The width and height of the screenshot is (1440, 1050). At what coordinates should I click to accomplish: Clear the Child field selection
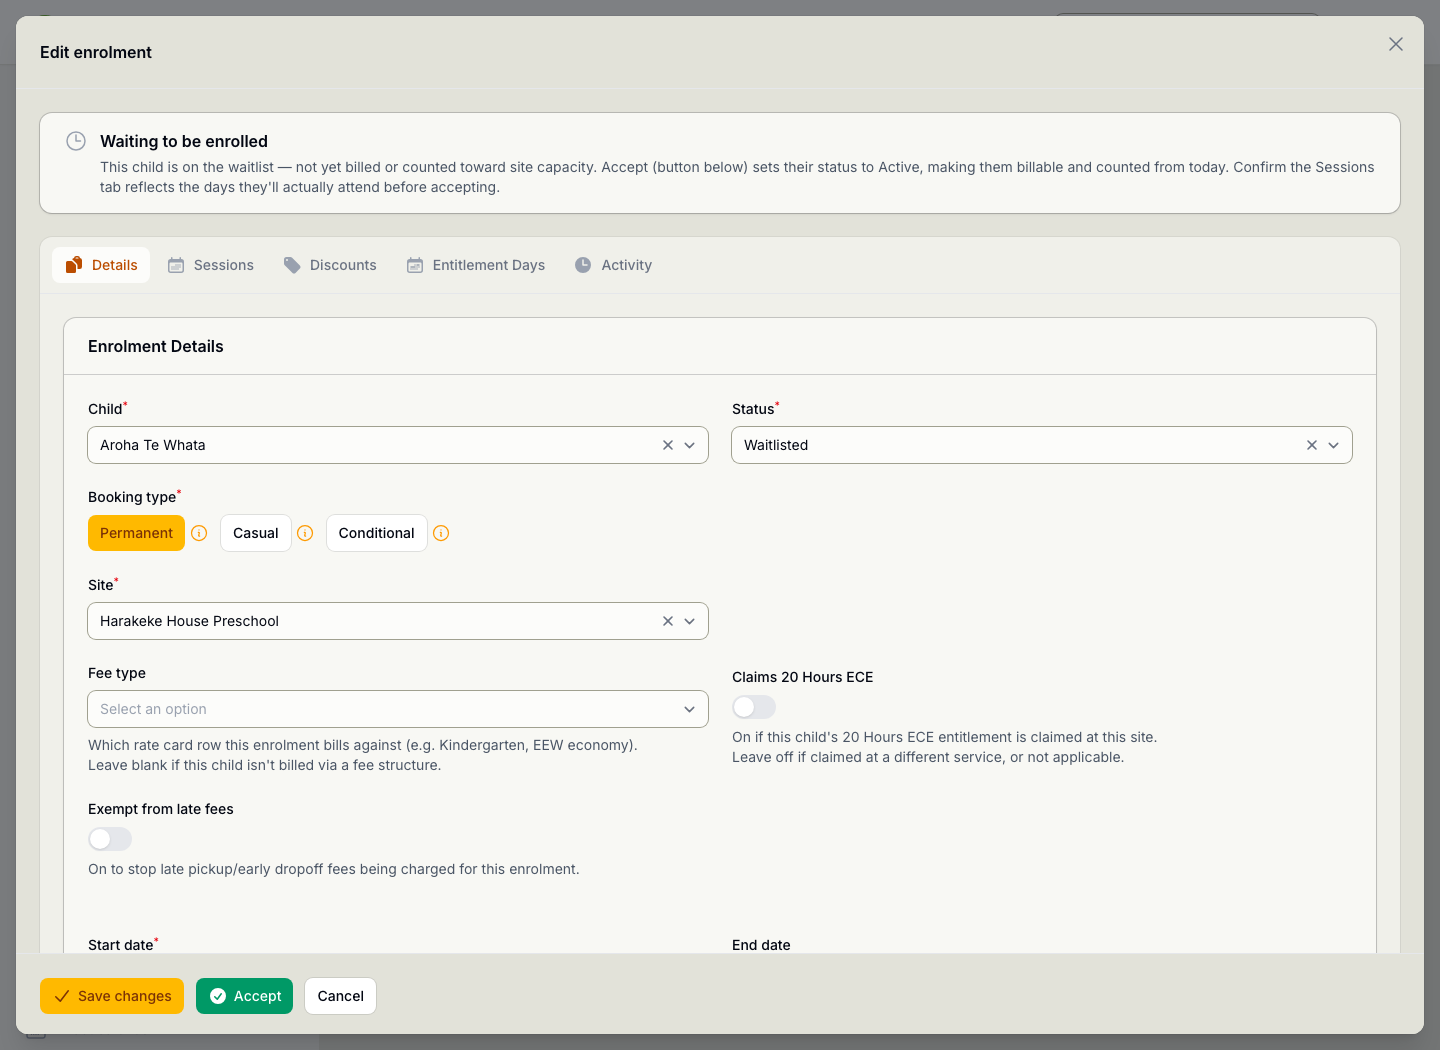point(668,445)
